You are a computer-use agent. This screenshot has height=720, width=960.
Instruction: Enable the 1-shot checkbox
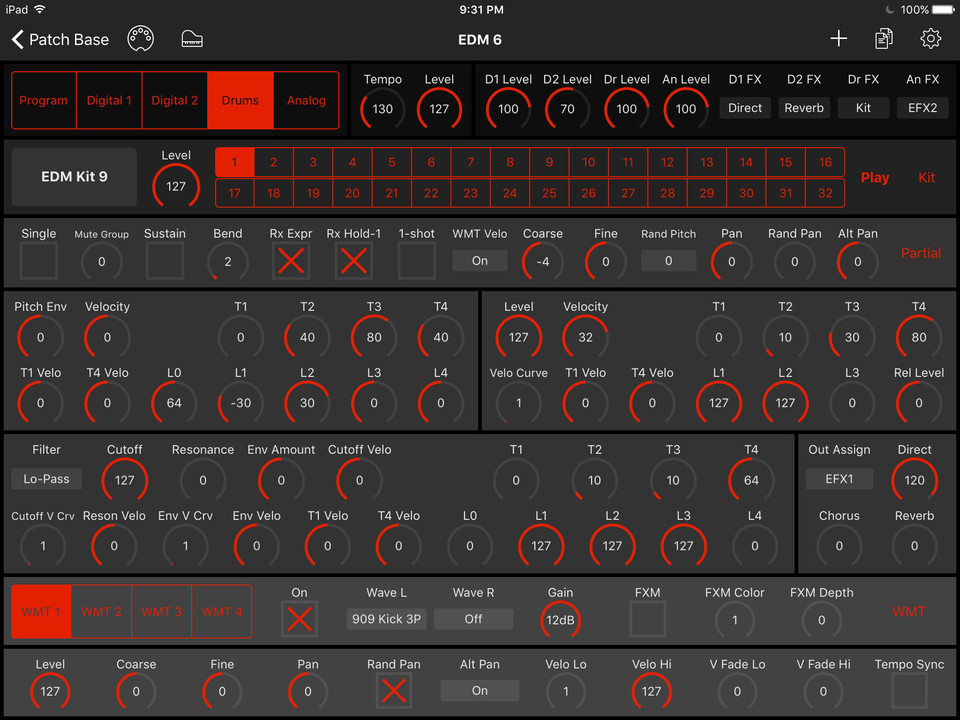tap(417, 261)
